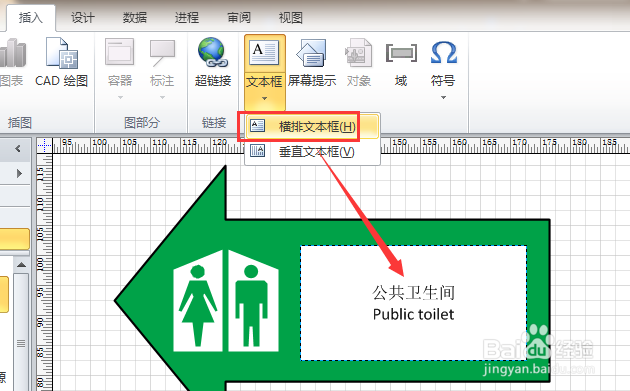The image size is (630, 391).
Task: Insert a CAD 绘图 drawing
Action: coord(61,62)
